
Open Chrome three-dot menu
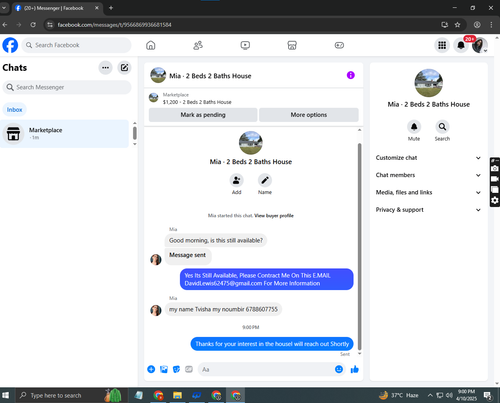[491, 25]
